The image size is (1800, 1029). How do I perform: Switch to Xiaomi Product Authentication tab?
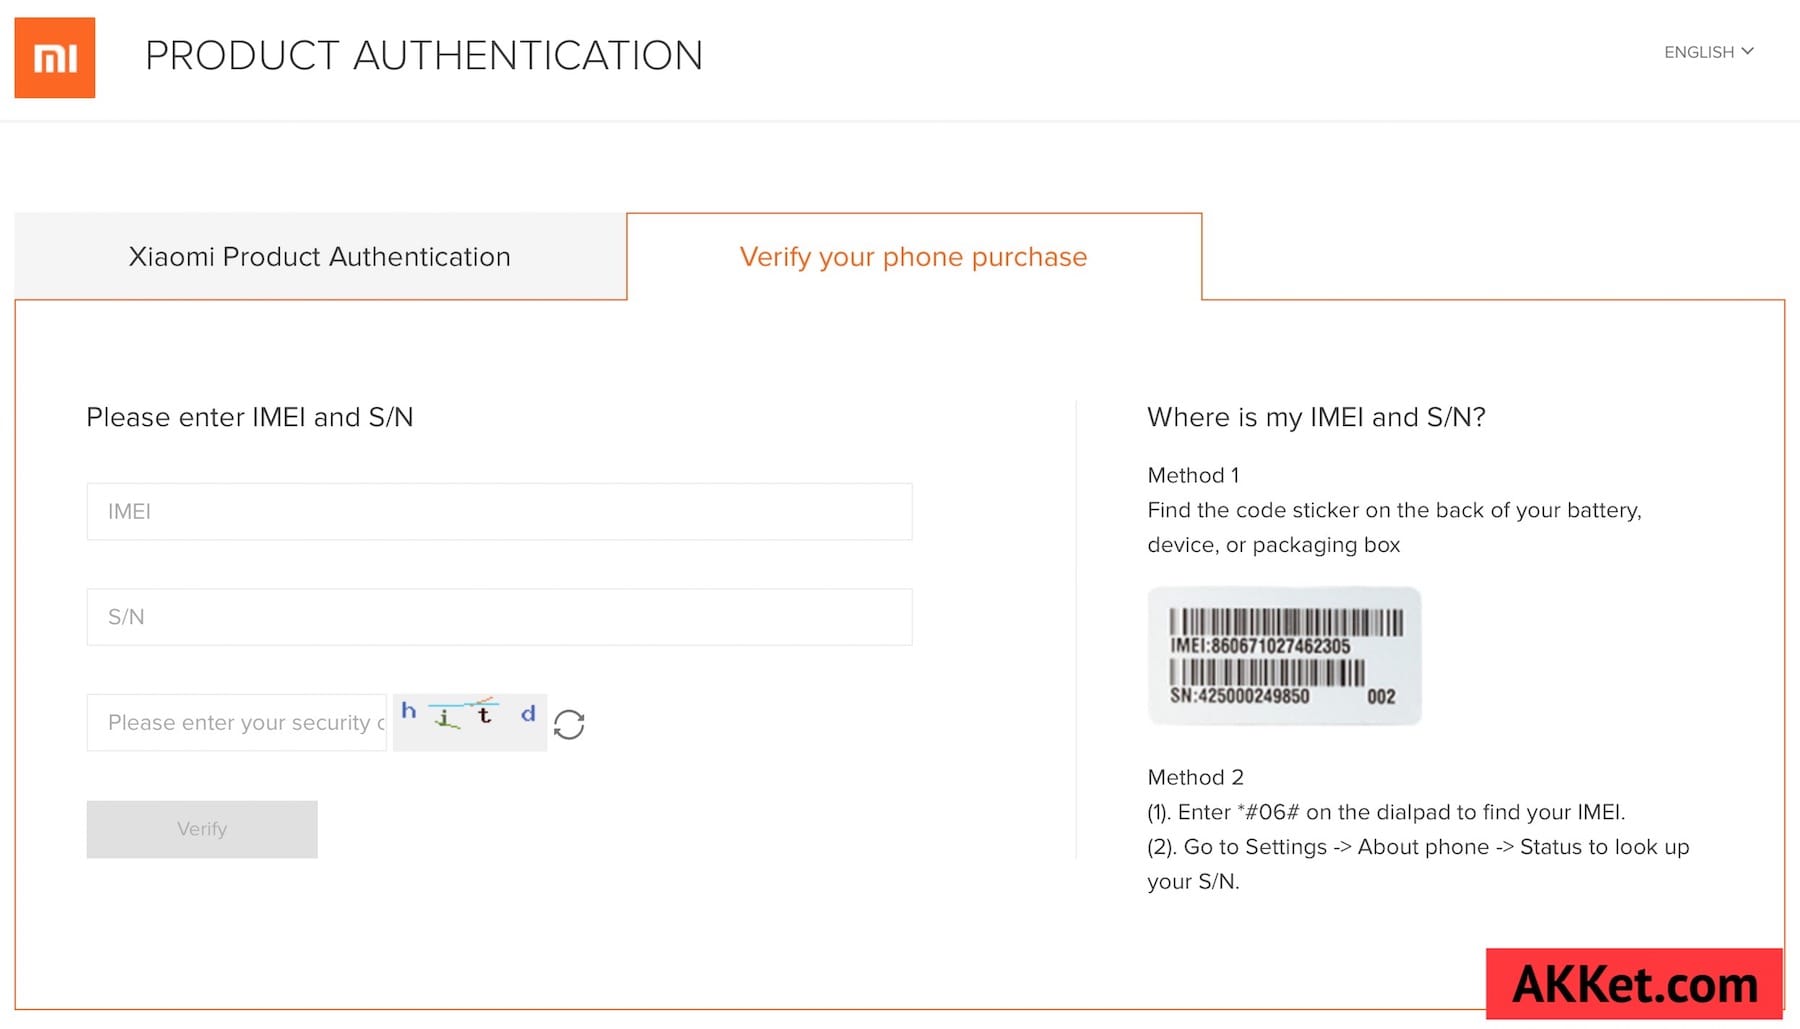pos(320,256)
